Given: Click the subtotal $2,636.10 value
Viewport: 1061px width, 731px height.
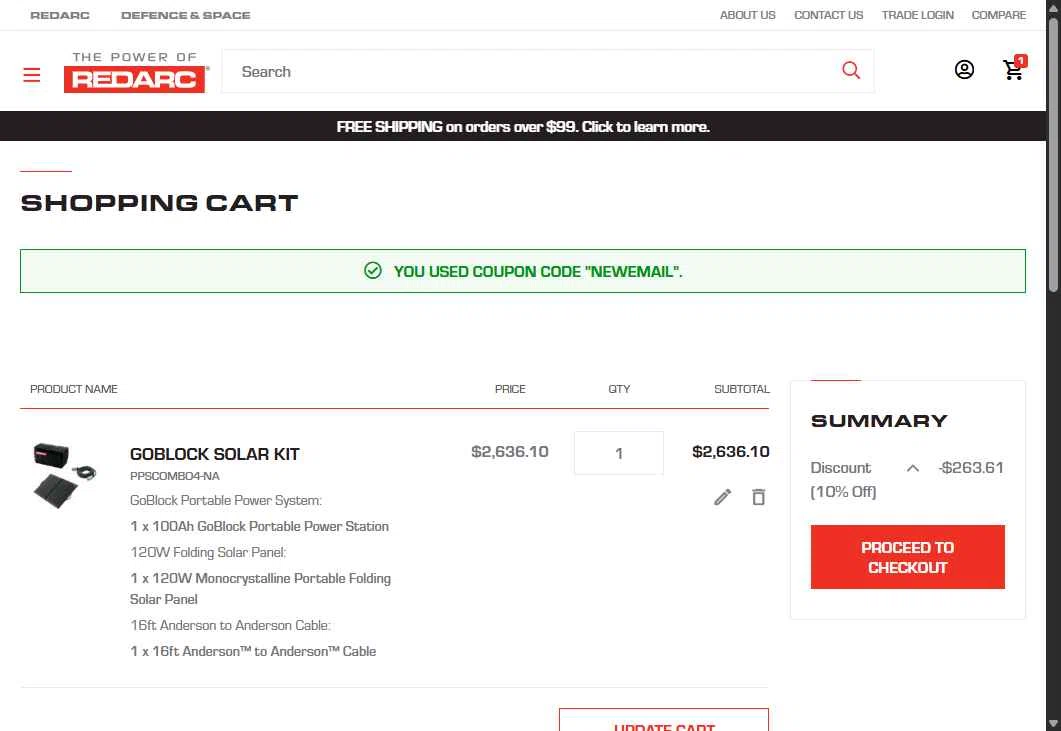Looking at the screenshot, I should (731, 451).
